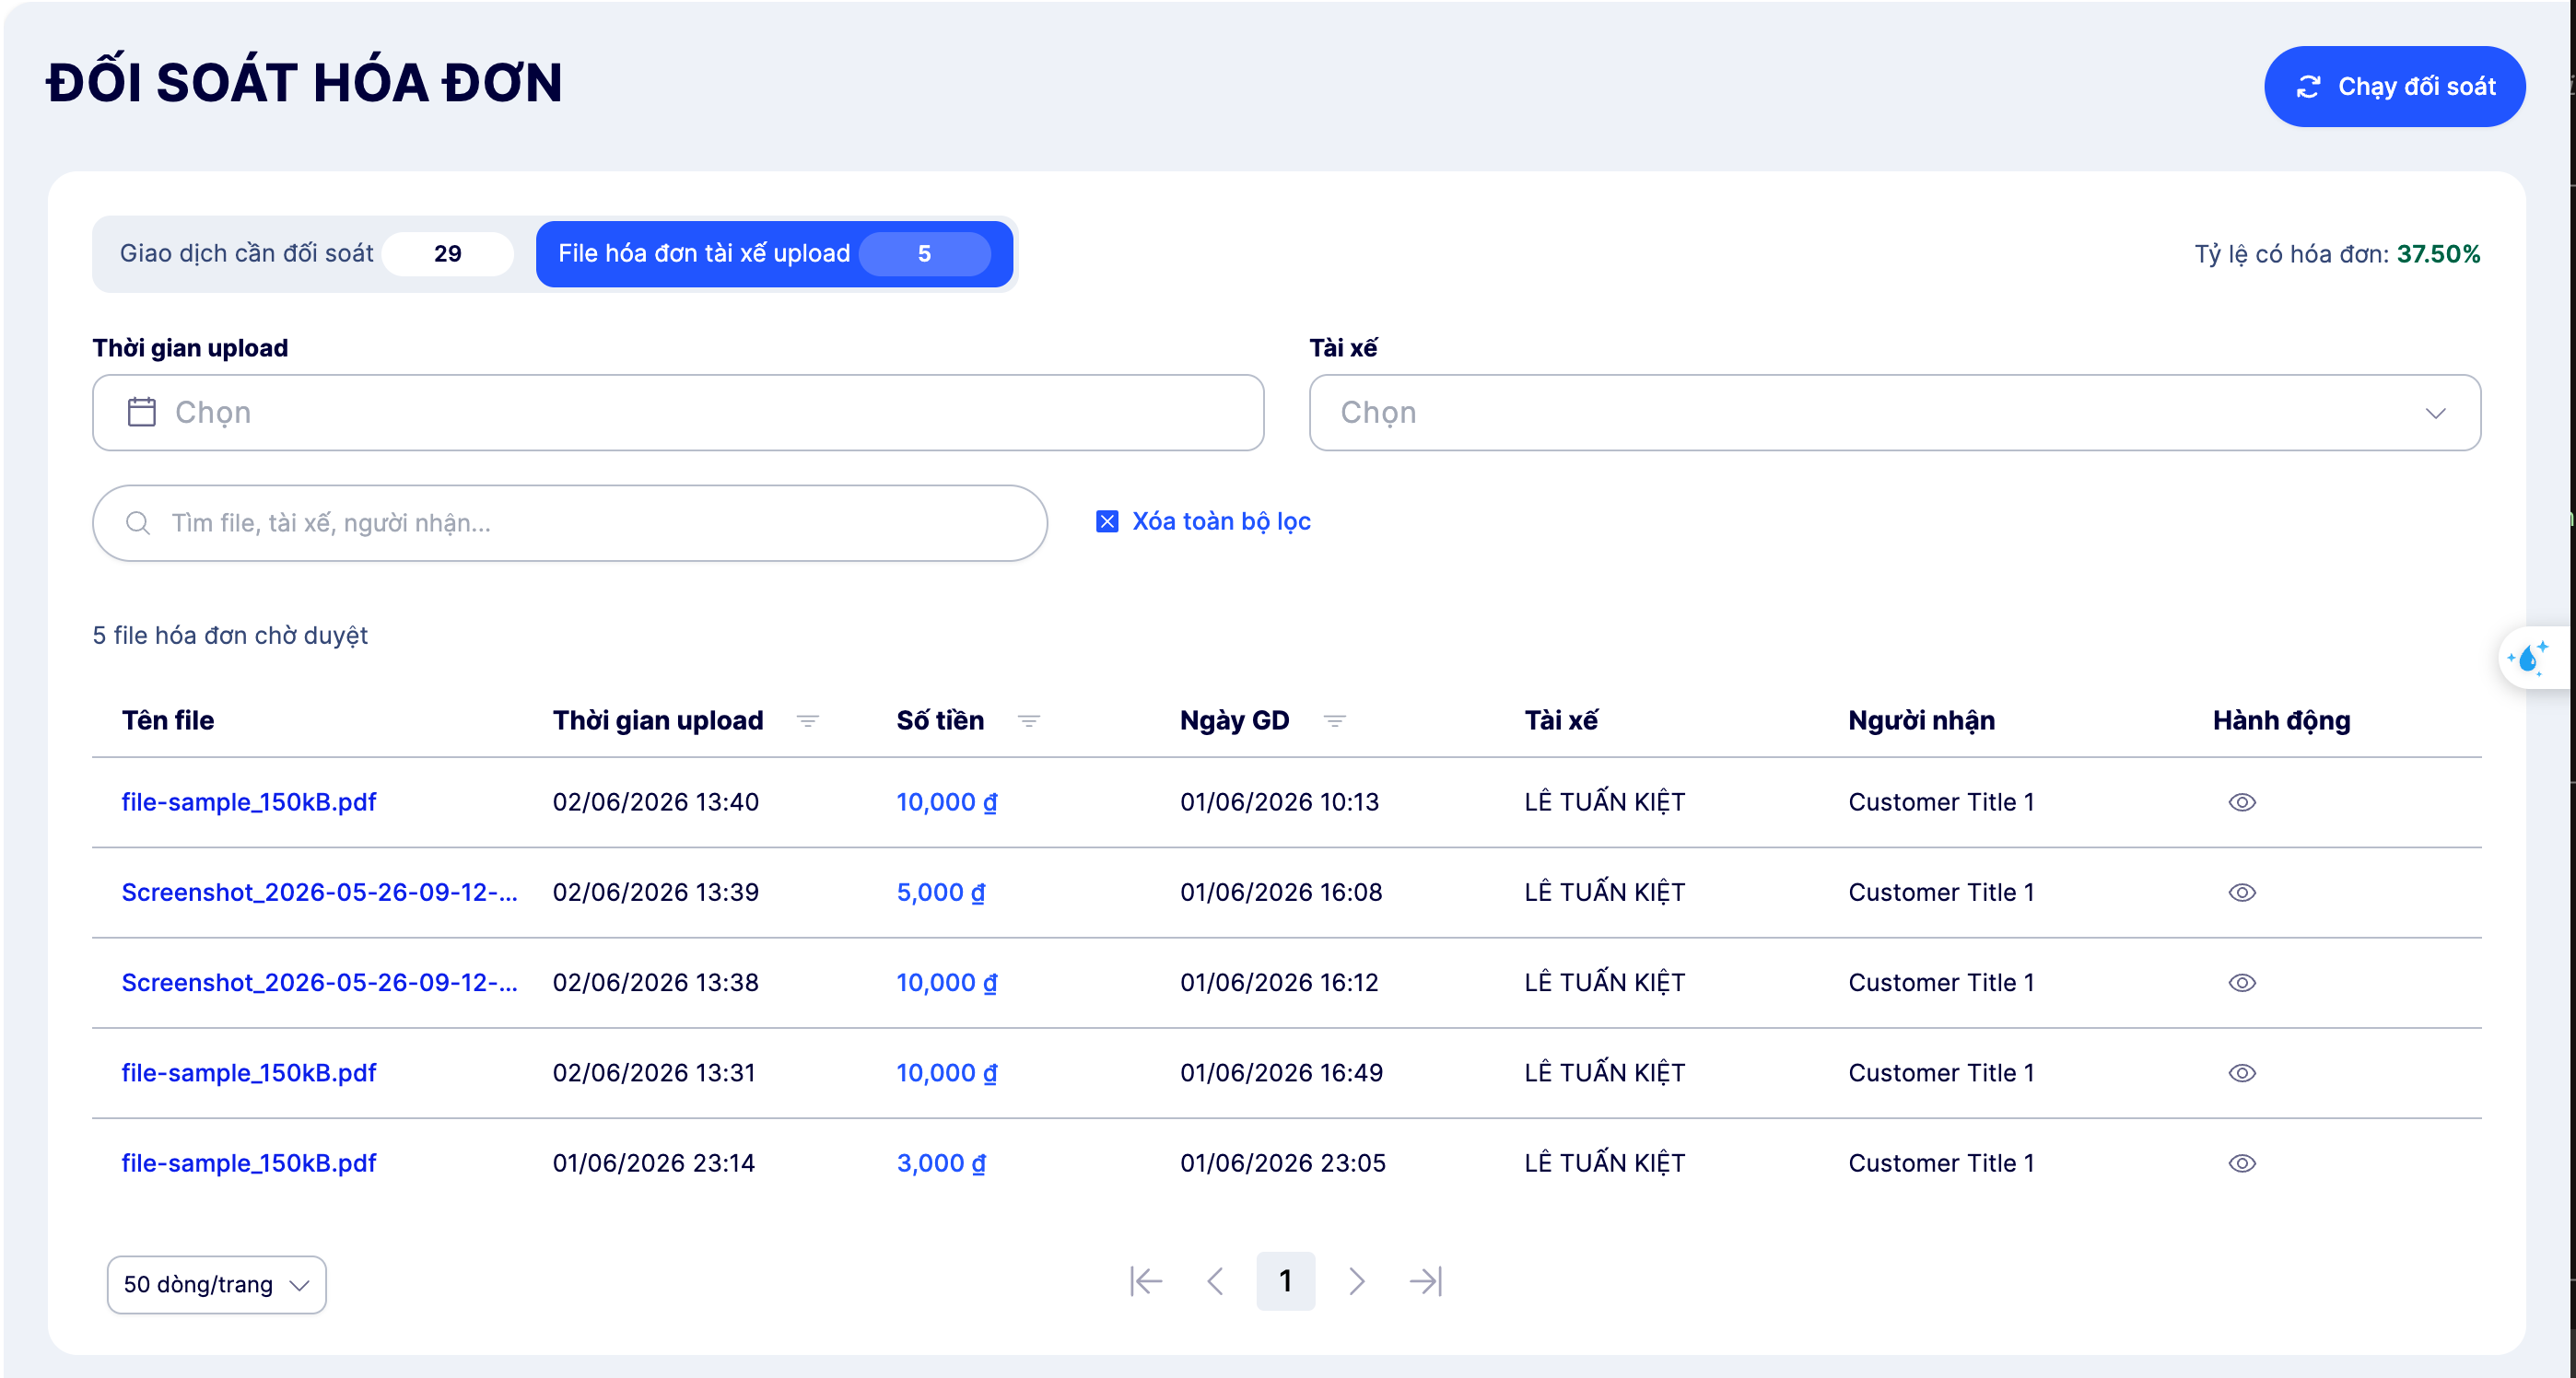View invoice with eye icon for 13:39 upload
The height and width of the screenshot is (1378, 2576).
(2242, 892)
